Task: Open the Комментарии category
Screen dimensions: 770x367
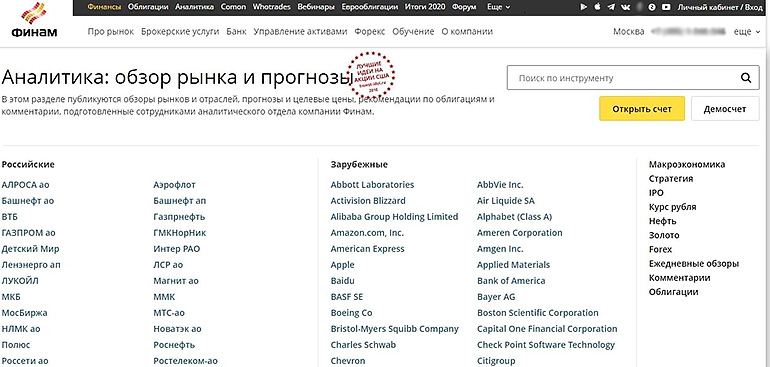Action: [680, 278]
